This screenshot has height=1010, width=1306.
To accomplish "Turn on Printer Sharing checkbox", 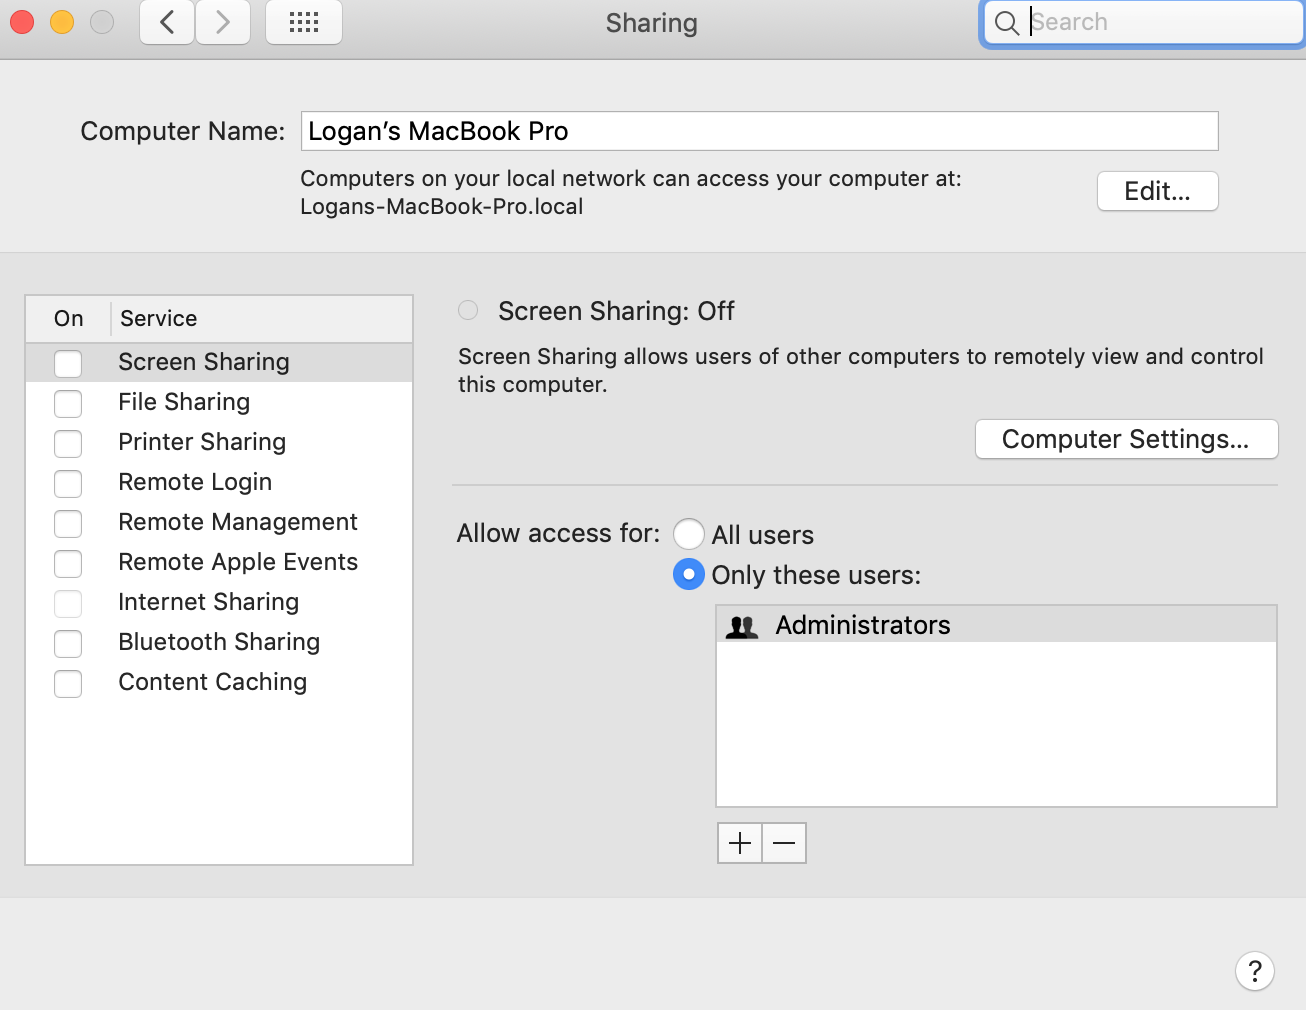I will pyautogui.click(x=68, y=443).
